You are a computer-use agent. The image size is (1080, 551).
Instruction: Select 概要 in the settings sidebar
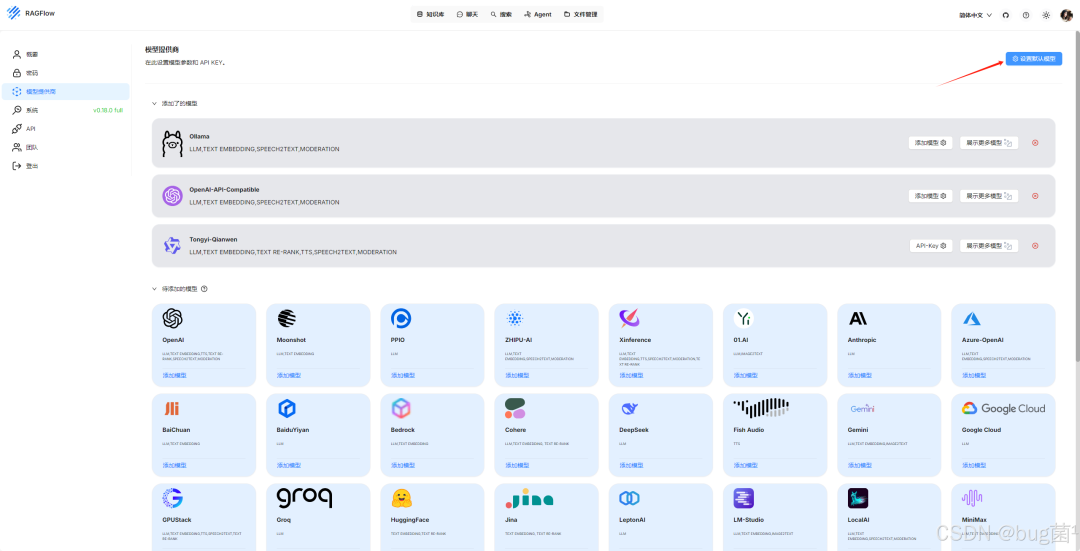[x=65, y=54]
